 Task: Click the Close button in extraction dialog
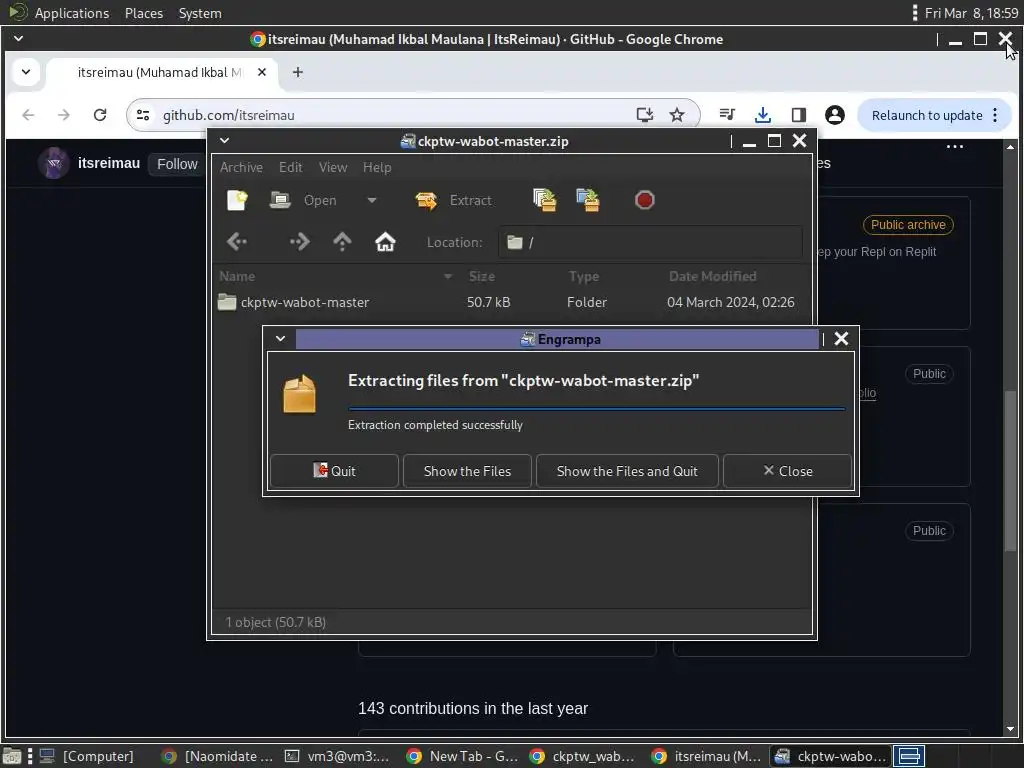coord(788,471)
